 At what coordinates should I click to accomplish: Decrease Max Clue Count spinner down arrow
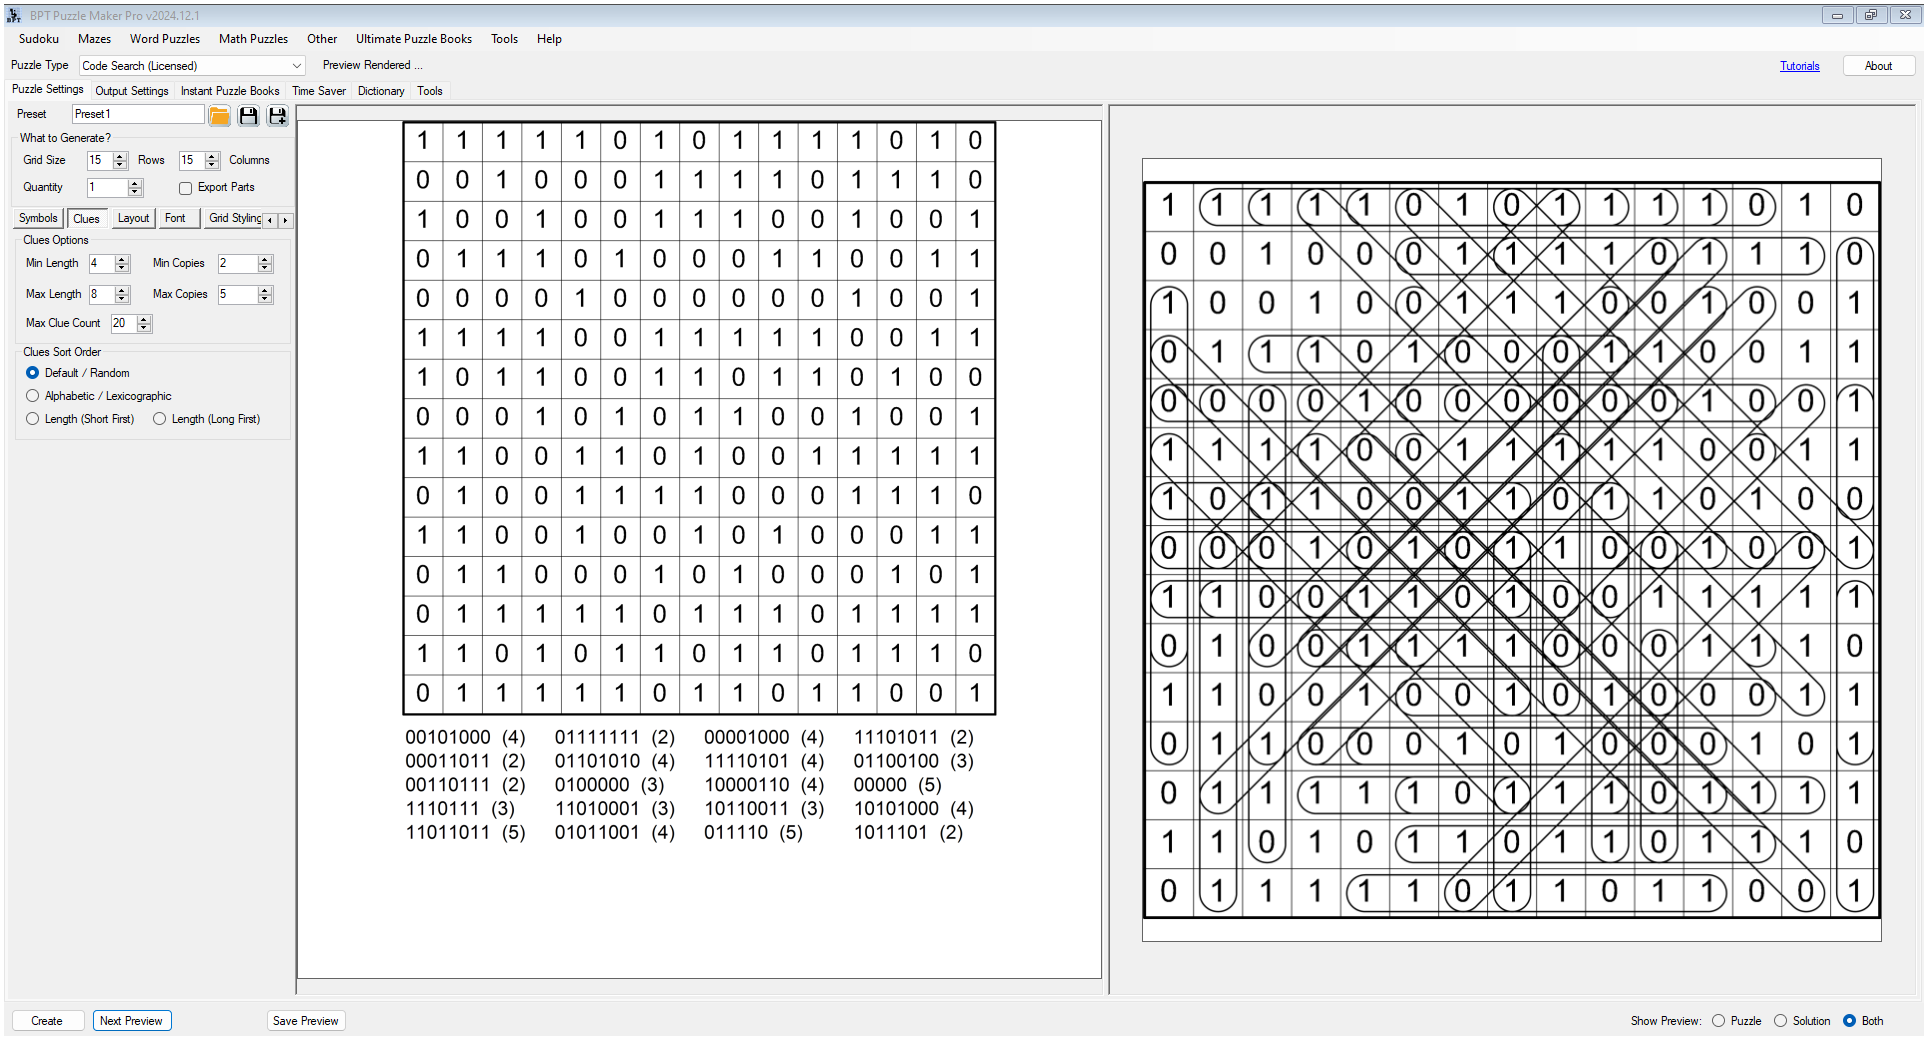pyautogui.click(x=144, y=328)
